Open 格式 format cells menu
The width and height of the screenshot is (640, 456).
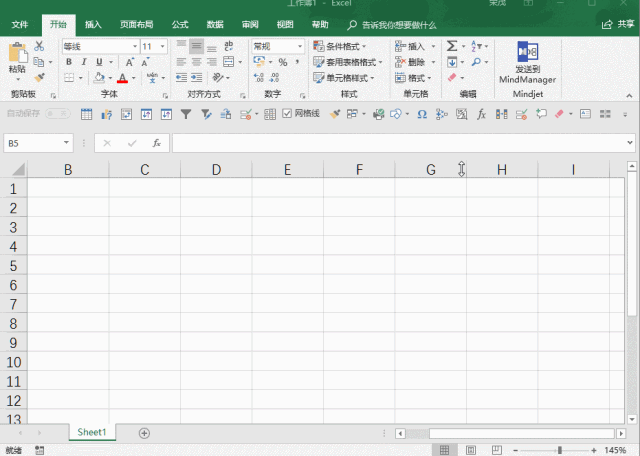(x=413, y=78)
